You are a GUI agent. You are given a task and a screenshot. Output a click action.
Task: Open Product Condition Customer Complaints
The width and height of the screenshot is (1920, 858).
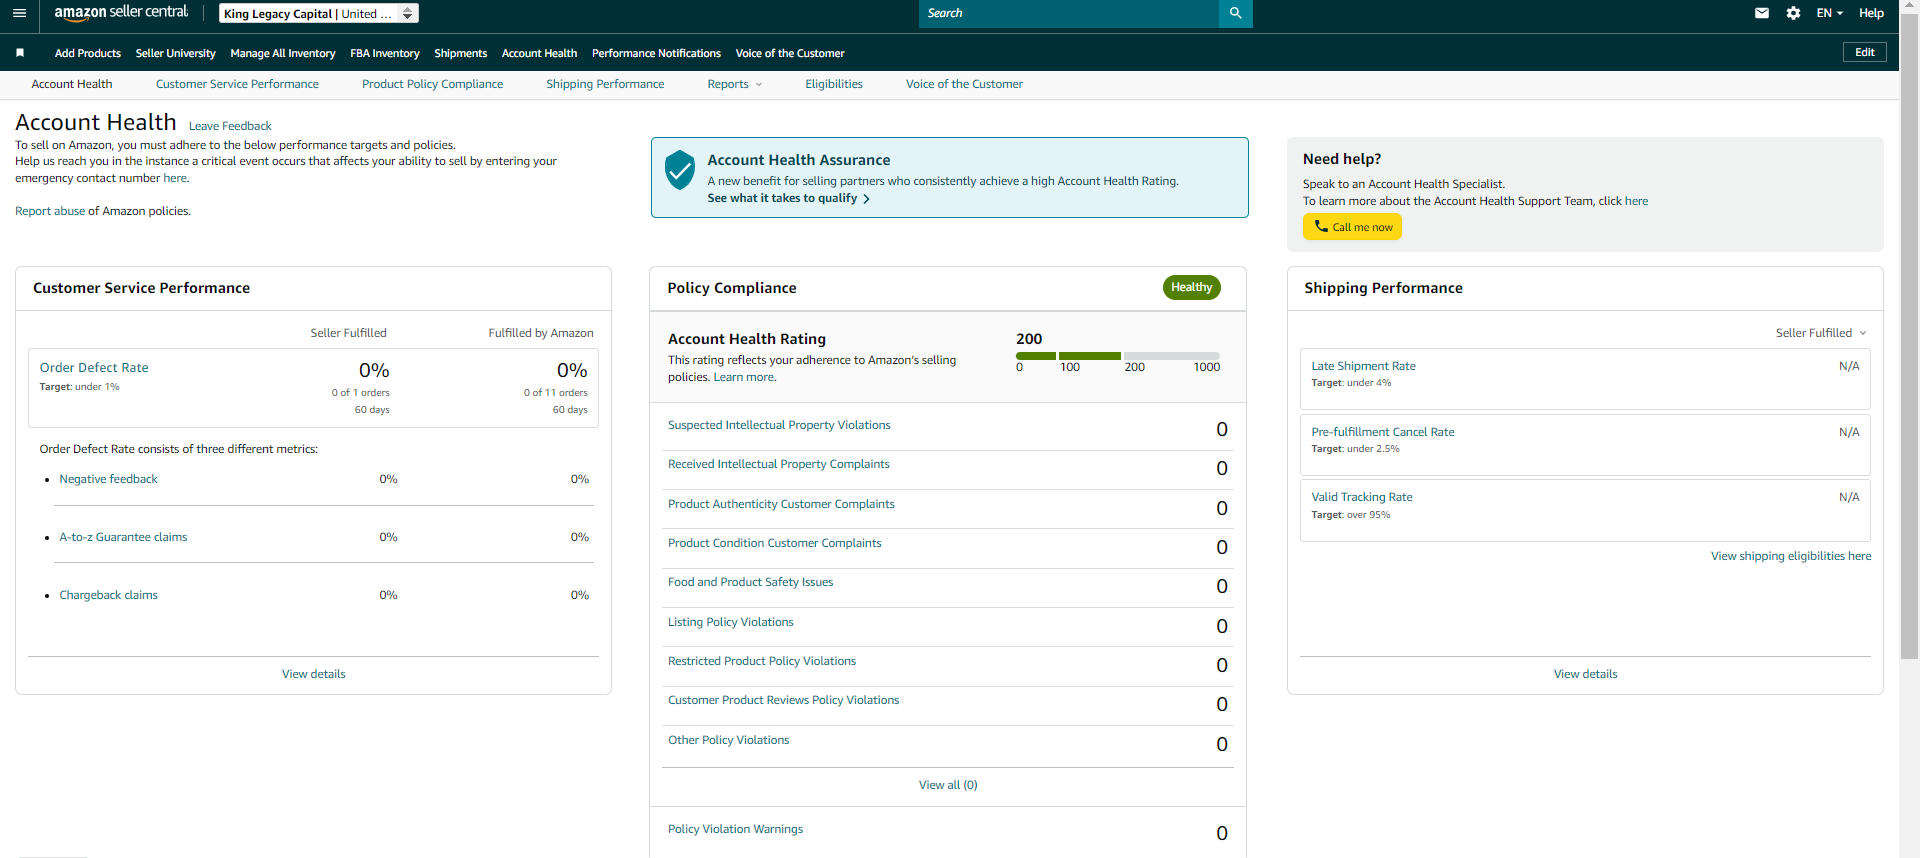tap(775, 543)
